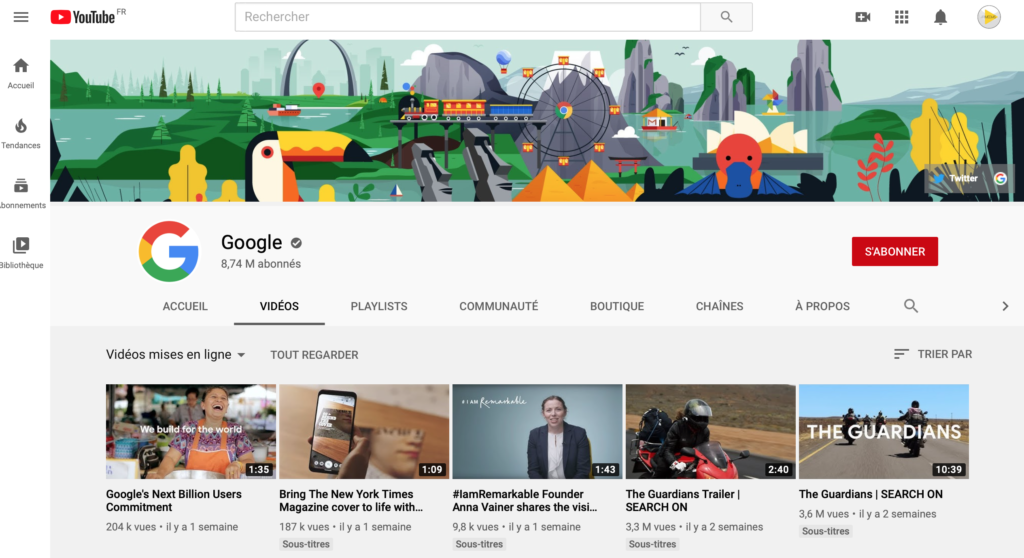Switch to the Playlists tab
The height and width of the screenshot is (558, 1024).
[379, 306]
